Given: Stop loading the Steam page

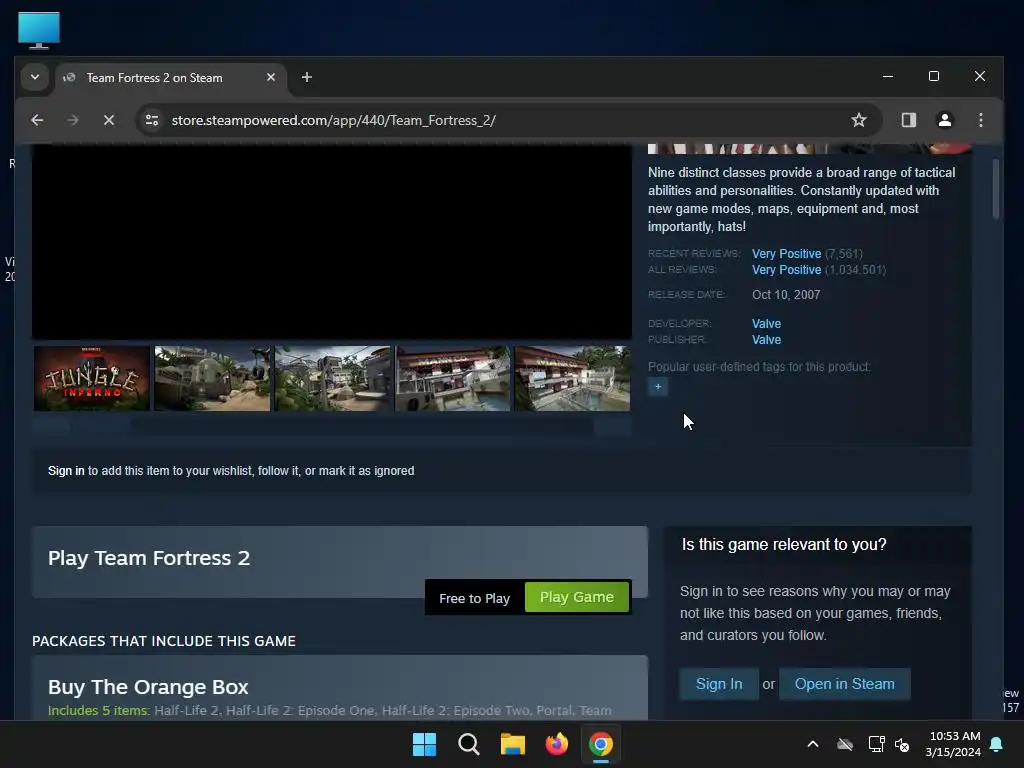Looking at the screenshot, I should 108,120.
